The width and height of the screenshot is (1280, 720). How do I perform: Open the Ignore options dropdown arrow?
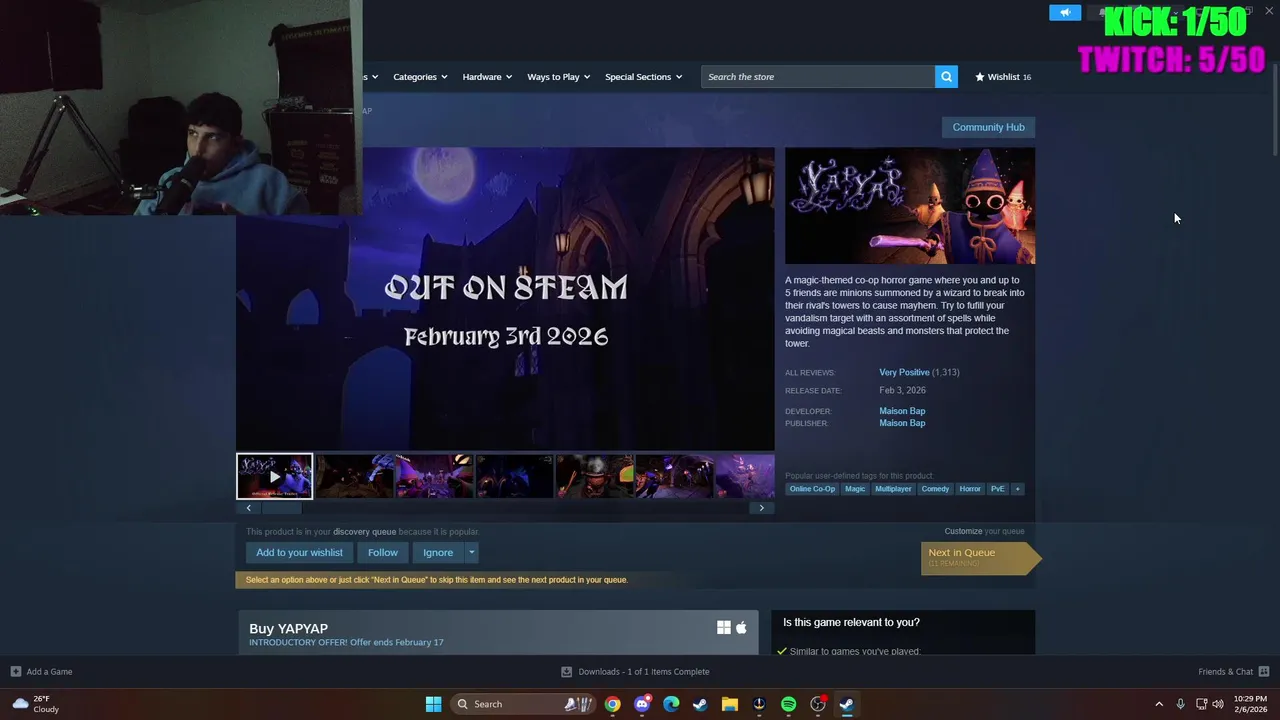[471, 552]
